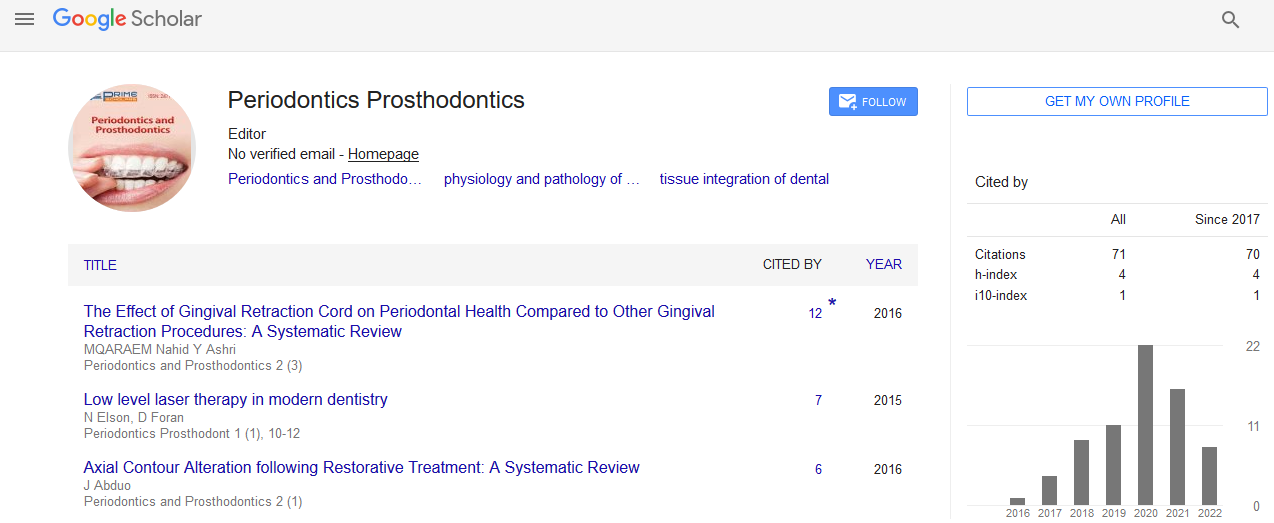The image size is (1274, 523).
Task: Click Get My Own Profile button
Action: [1117, 101]
